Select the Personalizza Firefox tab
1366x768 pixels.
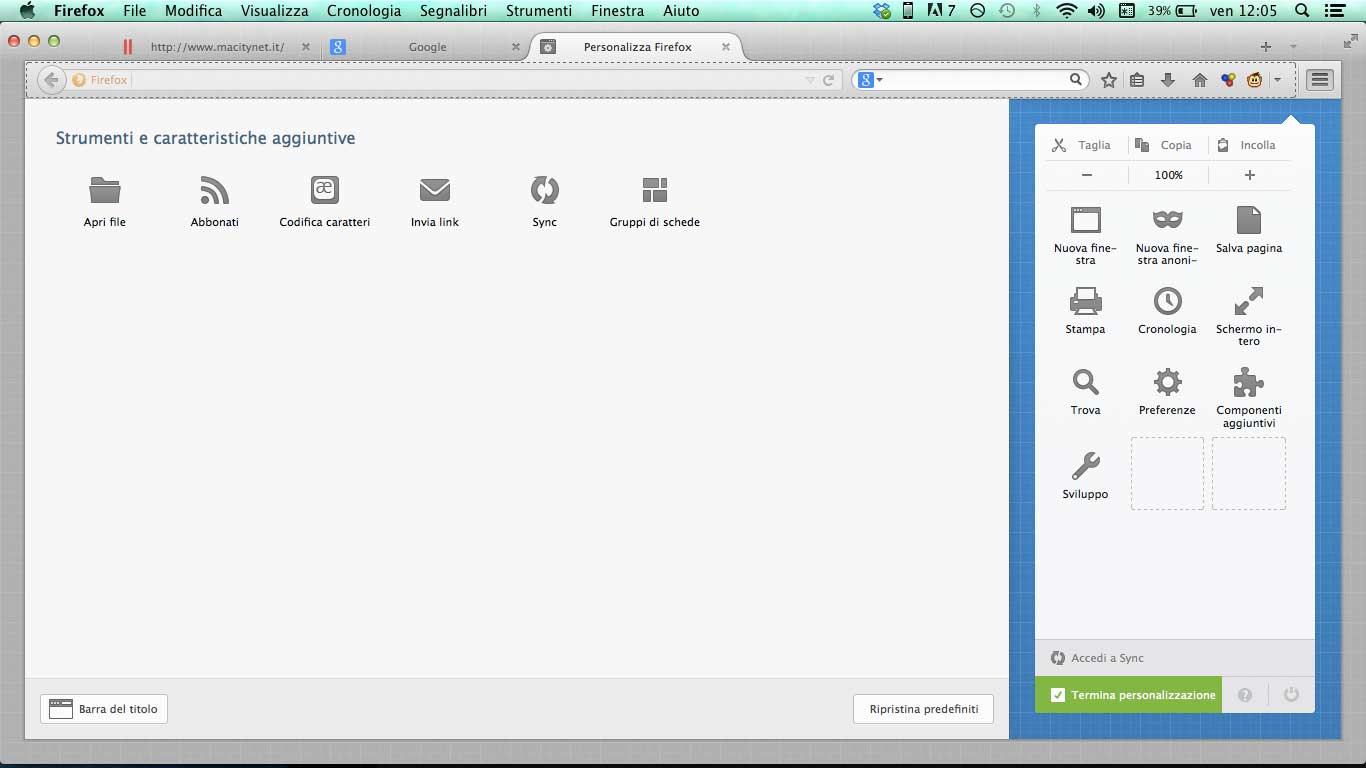coord(637,47)
